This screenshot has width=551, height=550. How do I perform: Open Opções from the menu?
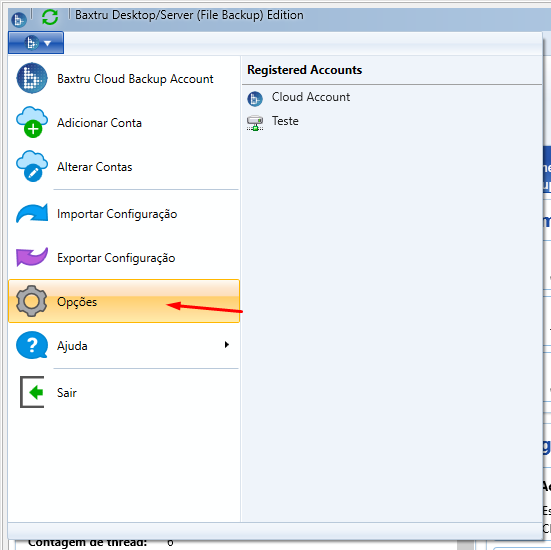pyautogui.click(x=124, y=301)
